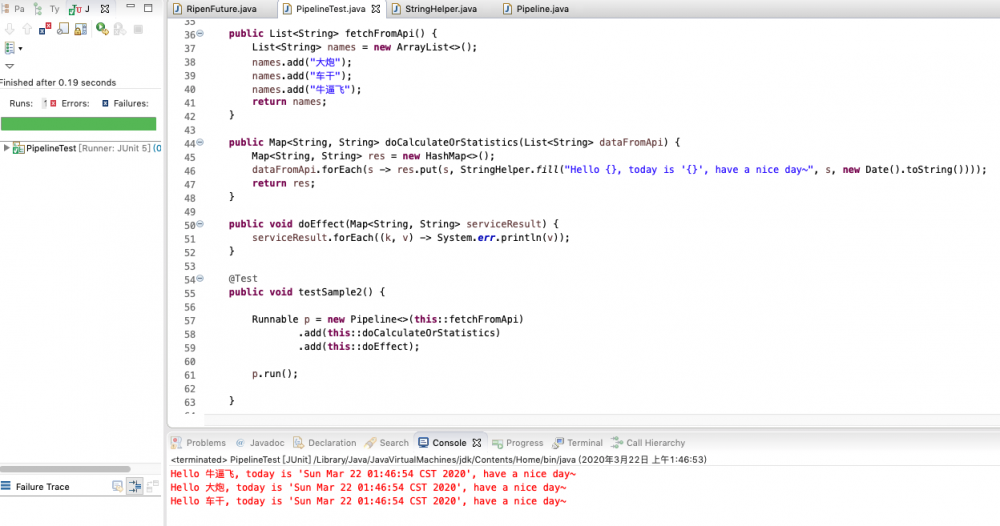
Task: Open Test Run History dropdown arrow
Action: [20, 48]
